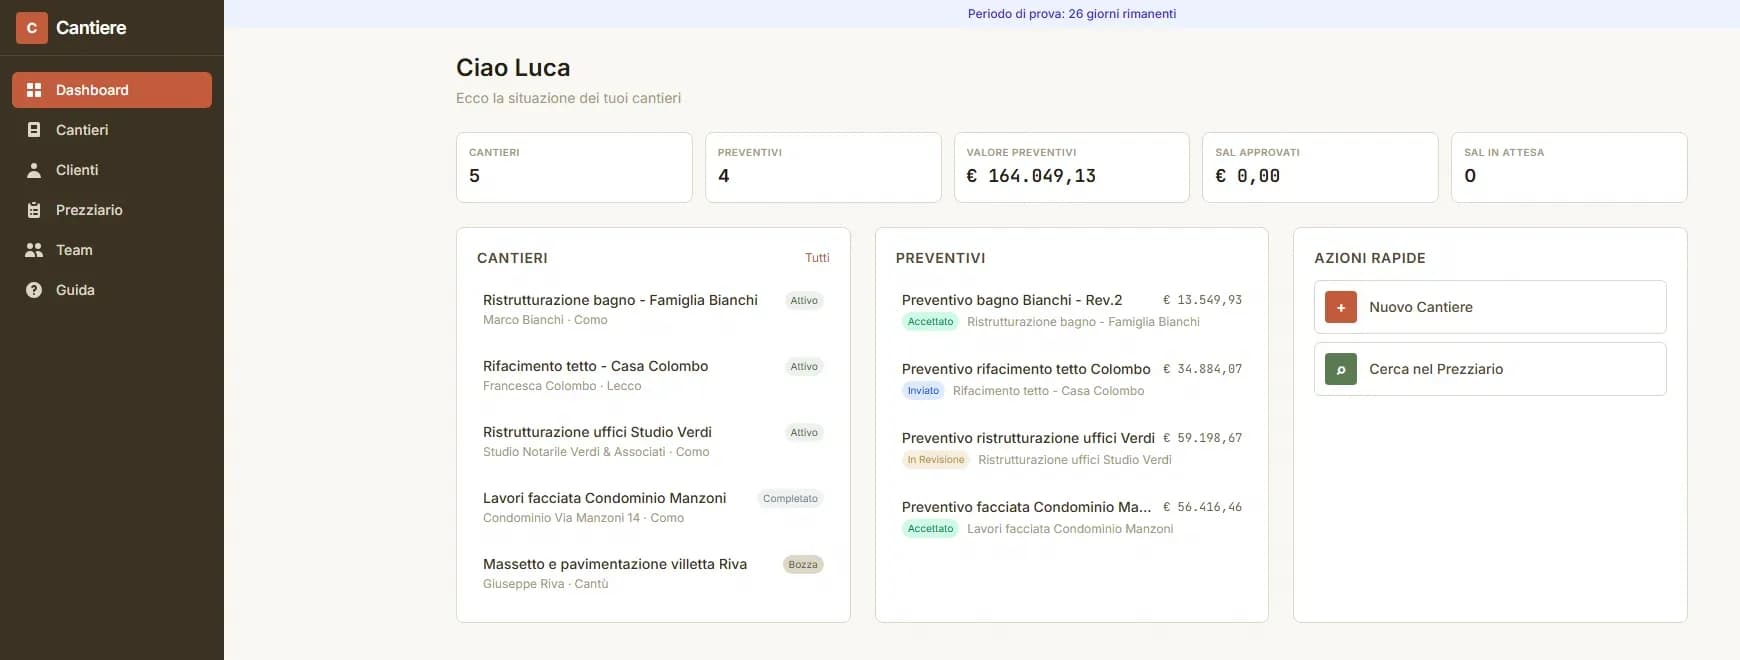This screenshot has width=1740, height=660.
Task: Click the SAL in Attesa card
Action: pyautogui.click(x=1569, y=167)
